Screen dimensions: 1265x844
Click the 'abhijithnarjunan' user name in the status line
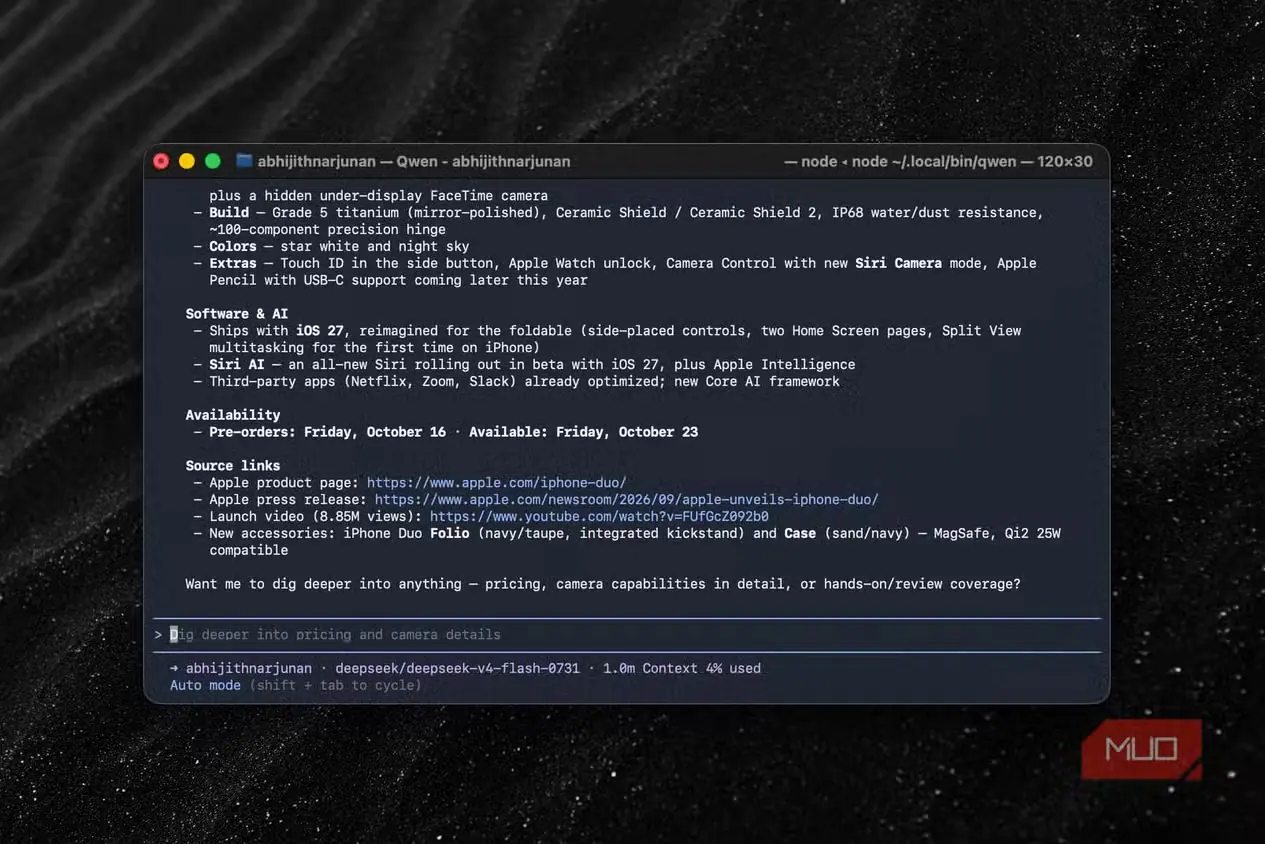coord(249,669)
